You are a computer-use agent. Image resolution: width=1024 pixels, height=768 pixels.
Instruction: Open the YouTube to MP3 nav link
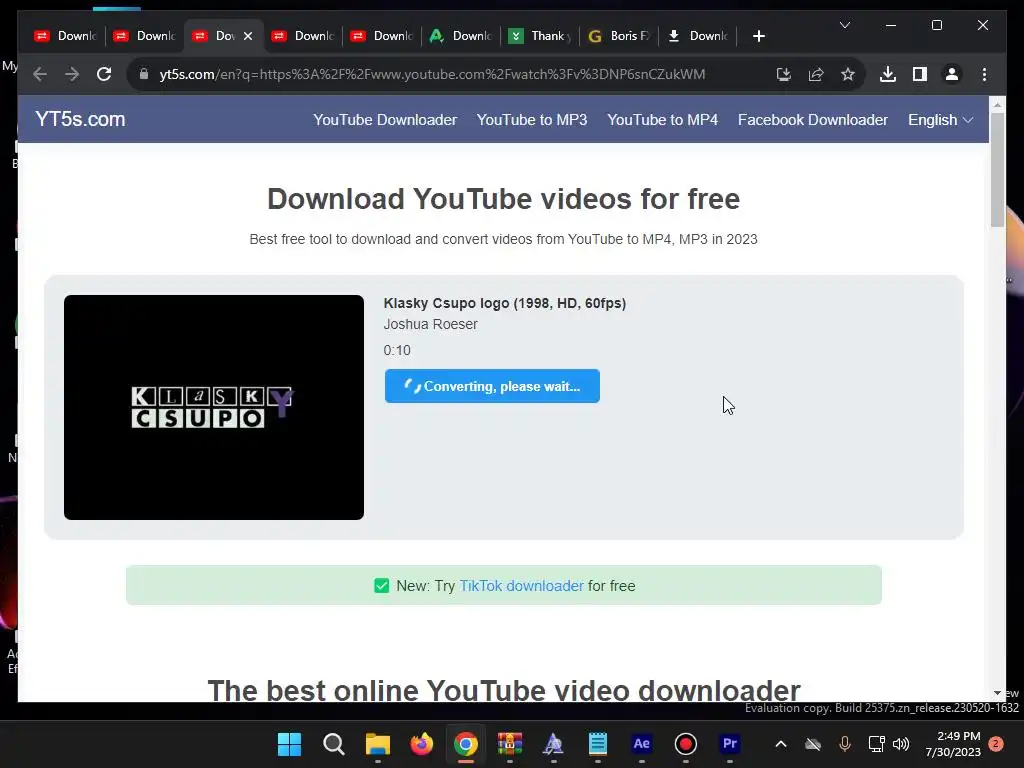click(x=532, y=120)
